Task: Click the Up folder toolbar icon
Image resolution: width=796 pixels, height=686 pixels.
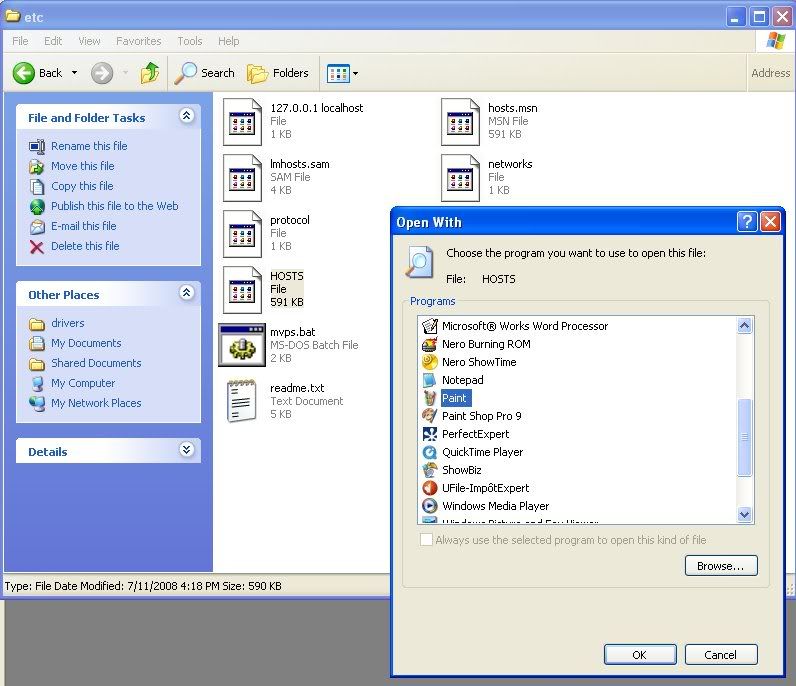Action: click(x=150, y=73)
